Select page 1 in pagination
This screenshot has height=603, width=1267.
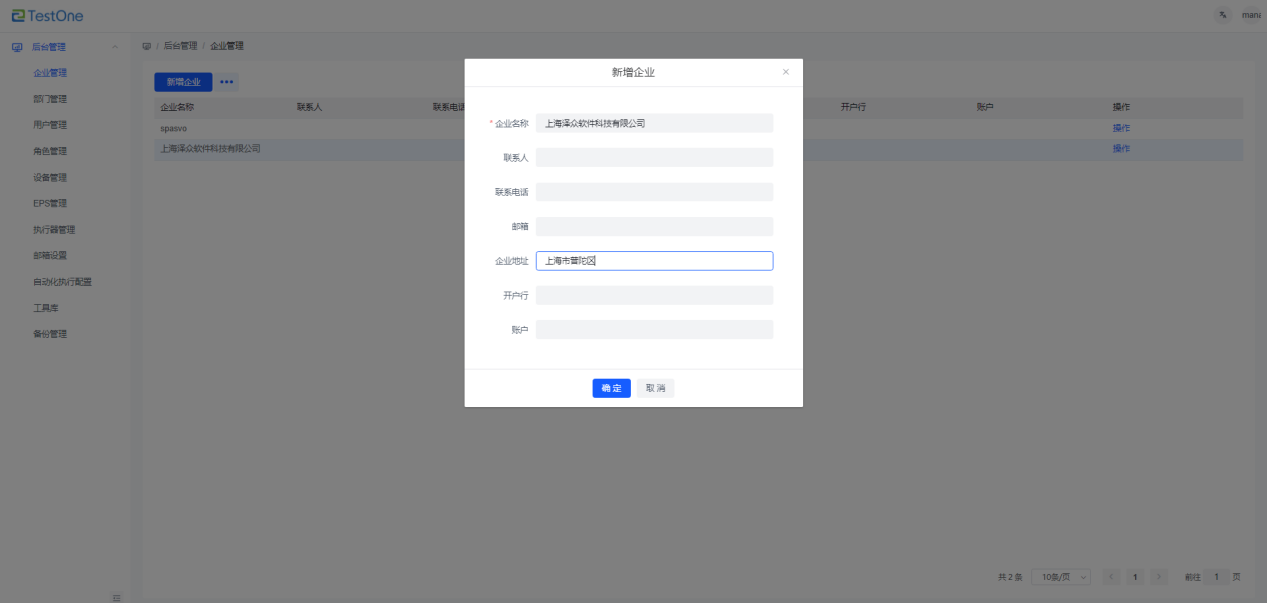click(1136, 577)
